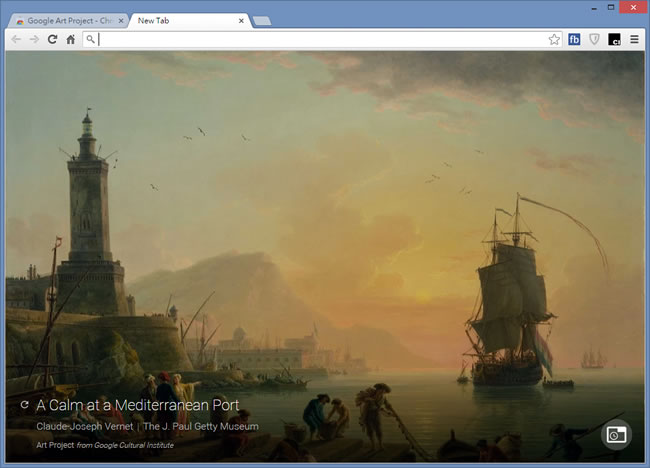Open 'A Calm at a Mediterranean Port' title

coord(137,405)
